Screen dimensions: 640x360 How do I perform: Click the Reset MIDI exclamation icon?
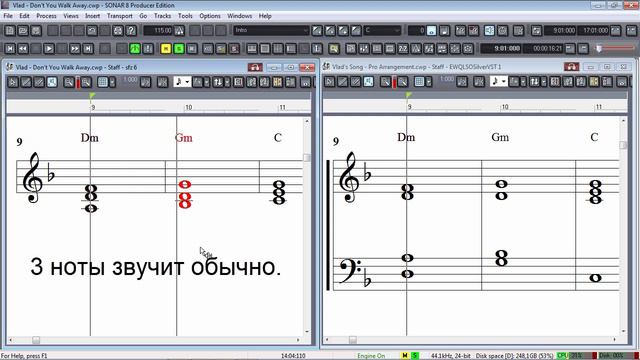pyautogui.click(x=148, y=49)
